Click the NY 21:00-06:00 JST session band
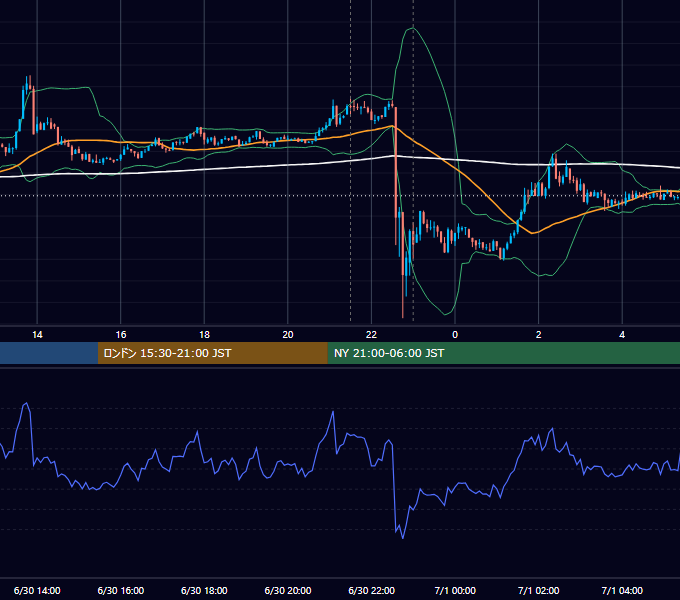Viewport: 680px width, 600px height. coord(503,353)
